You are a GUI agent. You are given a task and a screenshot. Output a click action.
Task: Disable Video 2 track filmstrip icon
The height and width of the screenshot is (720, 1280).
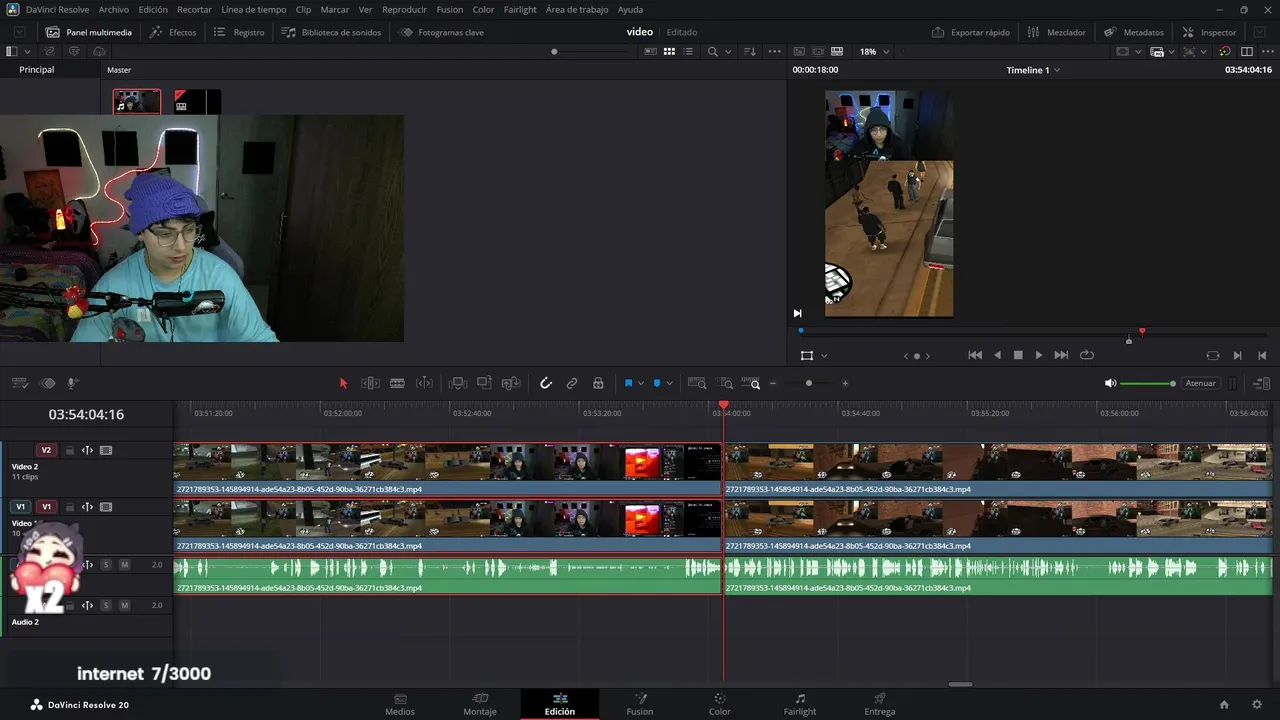point(106,450)
